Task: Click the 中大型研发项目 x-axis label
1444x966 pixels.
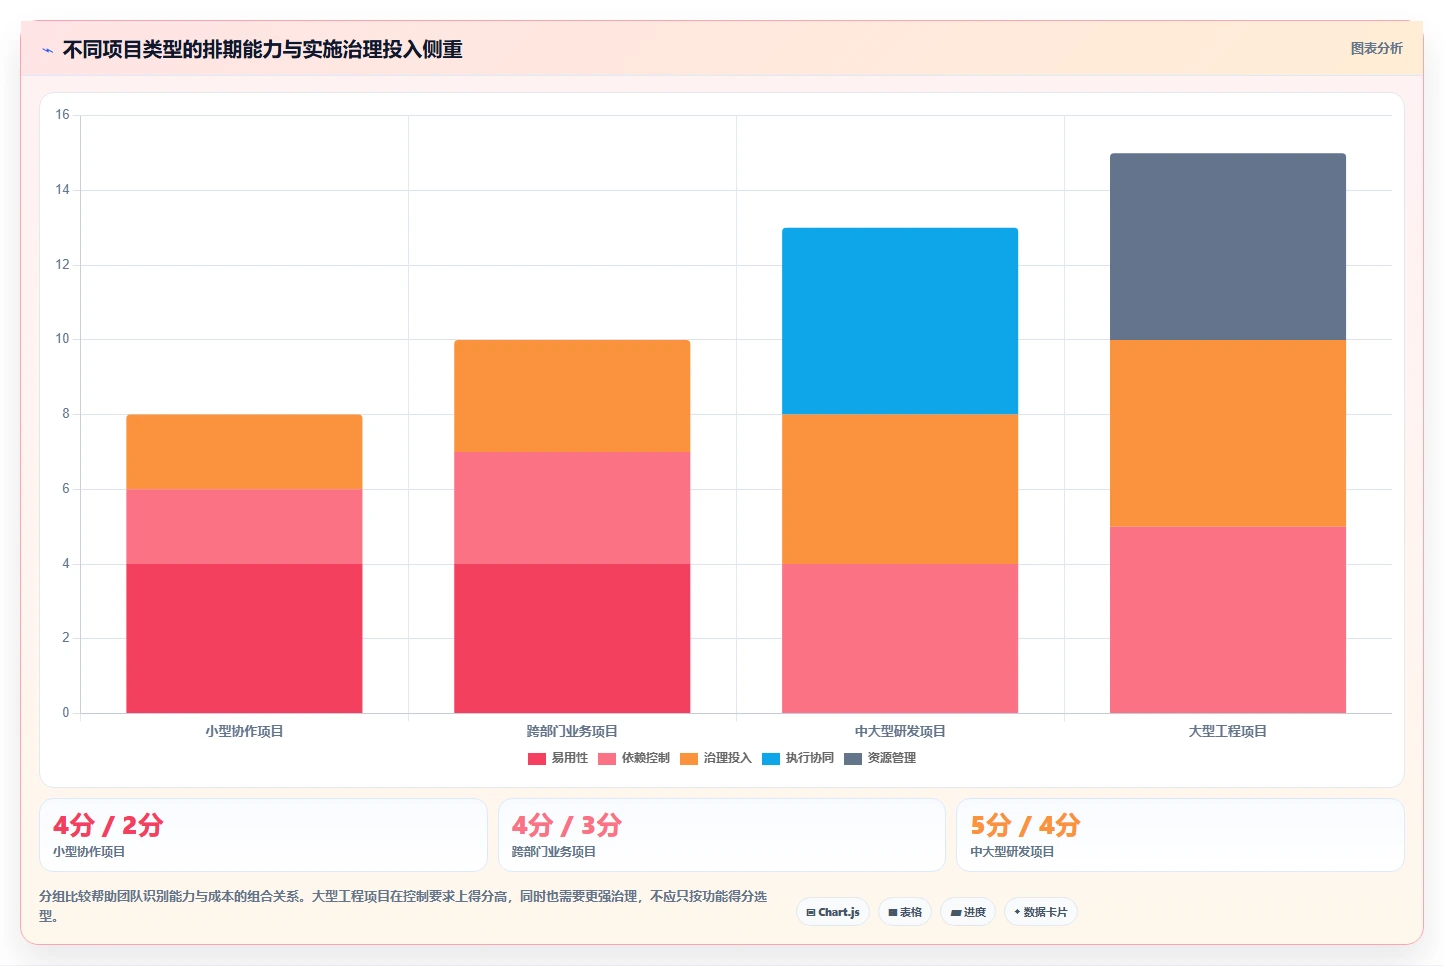Action: (x=900, y=731)
